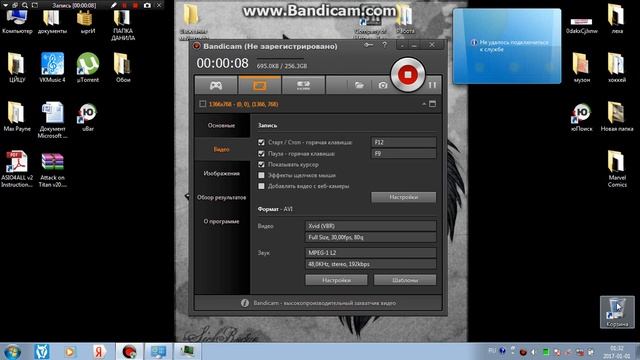
Task: Take a screenshot with Bandicam camera icon
Action: coord(382,85)
